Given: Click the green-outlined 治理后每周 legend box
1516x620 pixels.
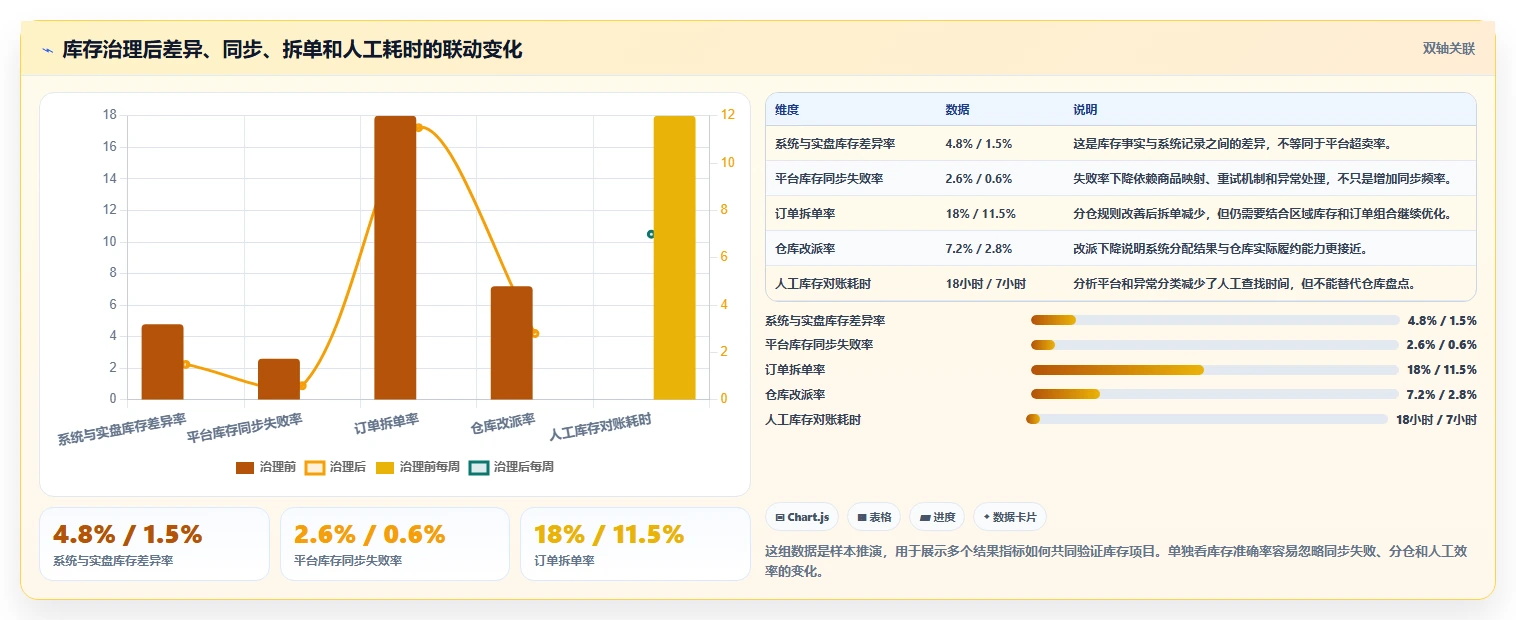Looking at the screenshot, I should pos(479,467).
